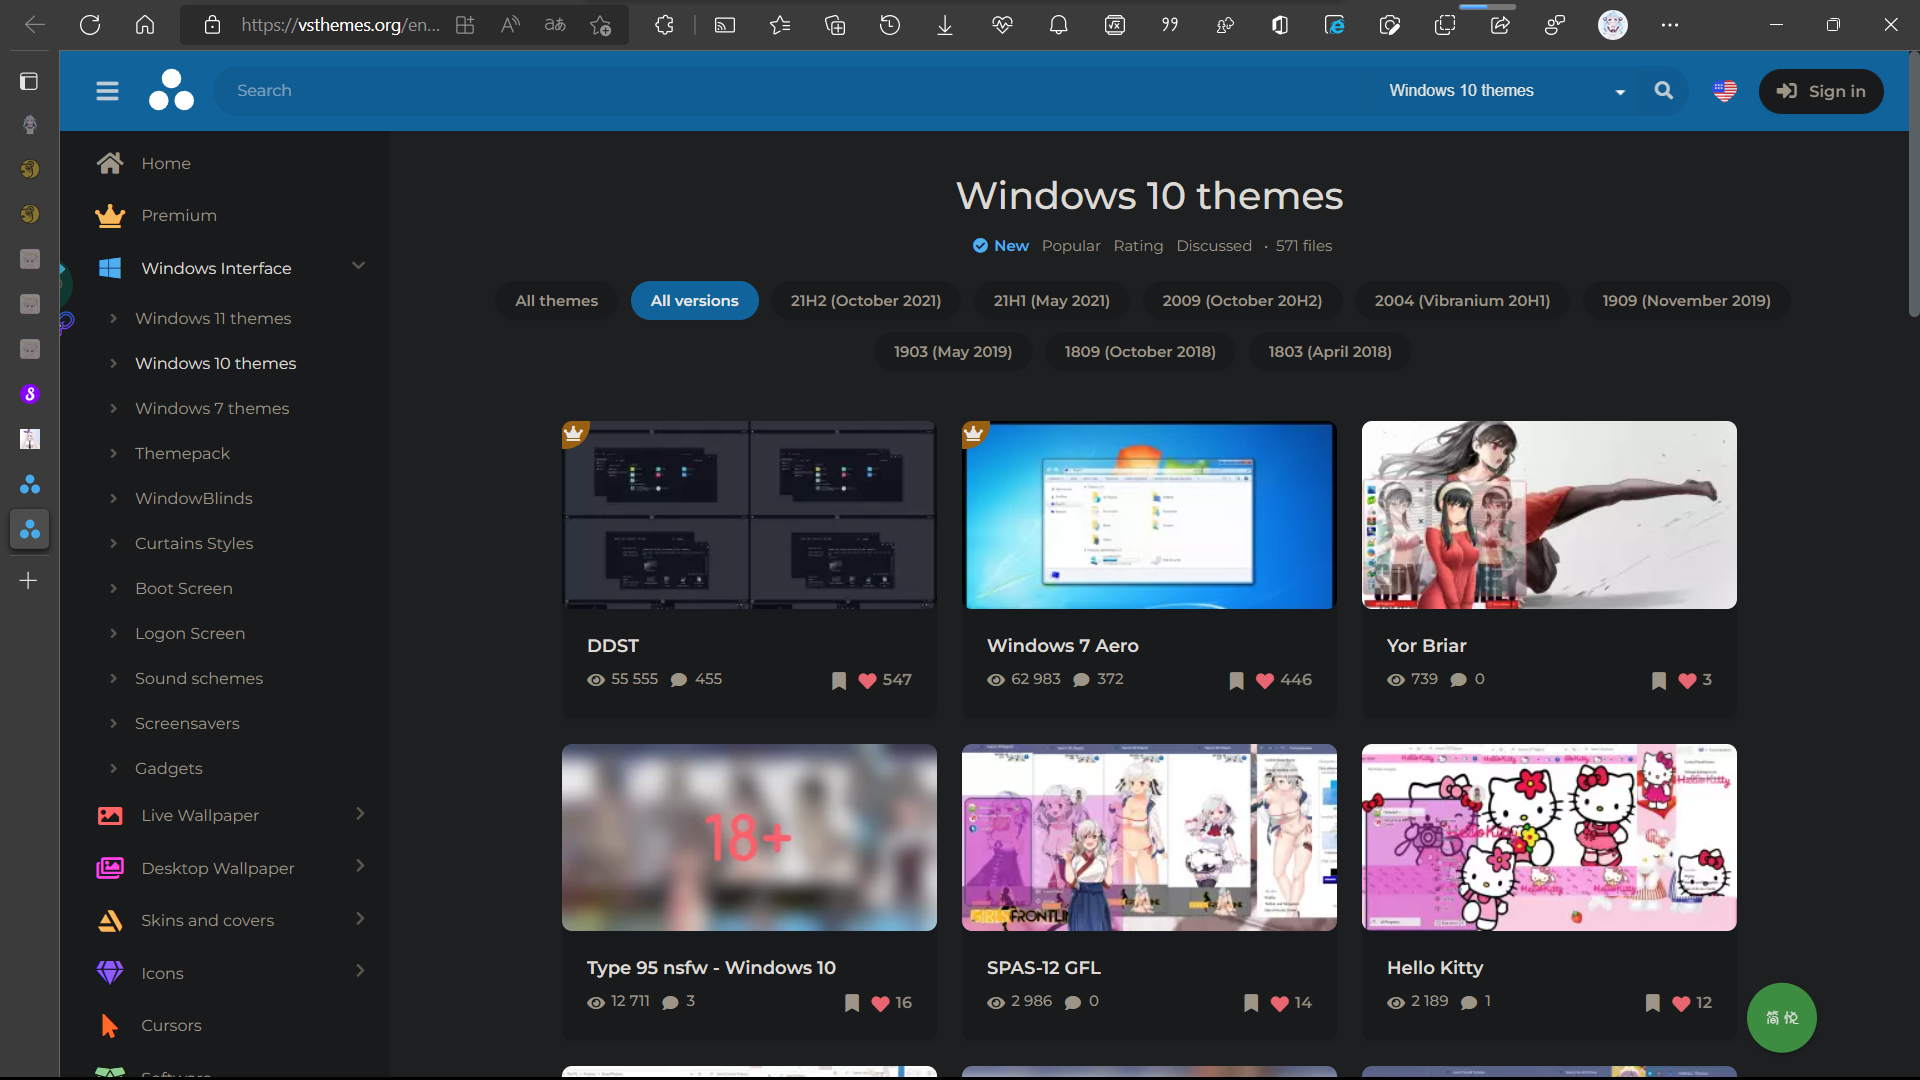Image resolution: width=1920 pixels, height=1080 pixels.
Task: Open Themepack sidebar link
Action: (x=182, y=453)
